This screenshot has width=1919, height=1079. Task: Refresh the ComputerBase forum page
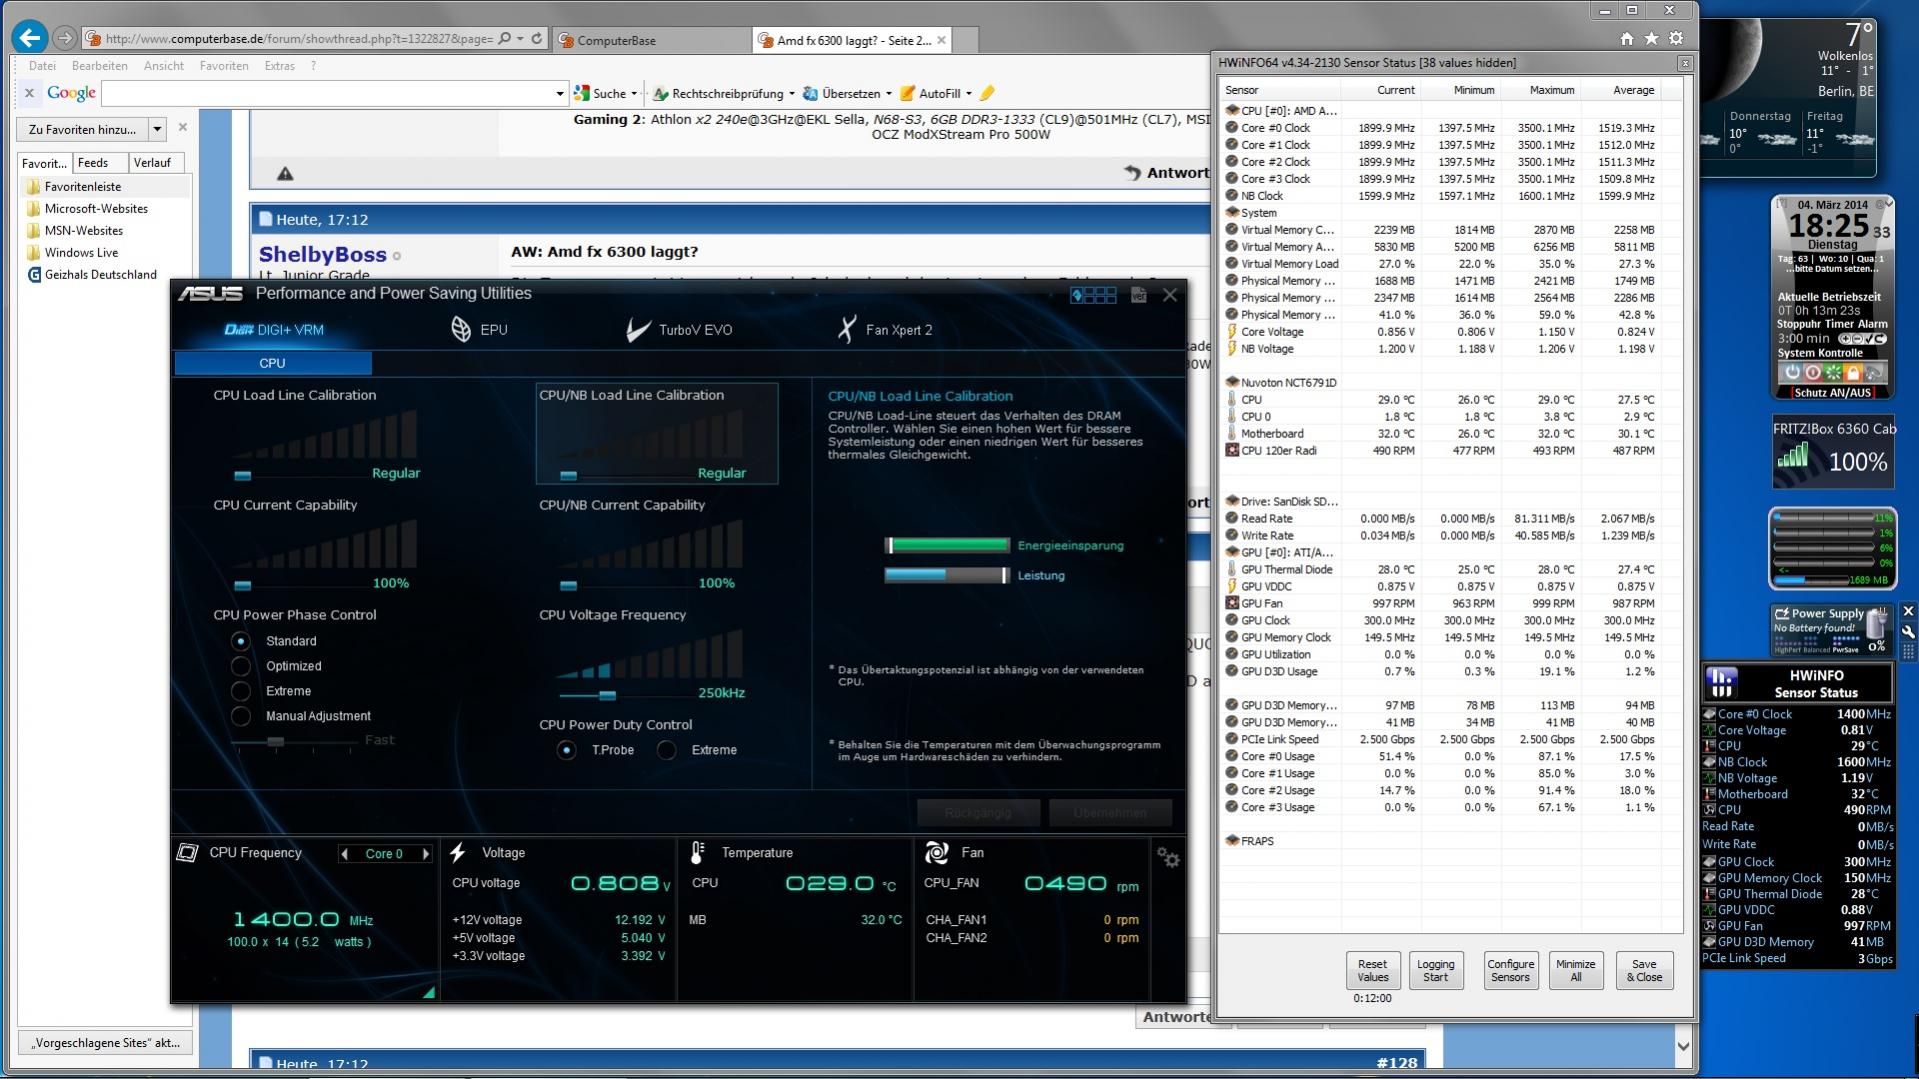(537, 38)
